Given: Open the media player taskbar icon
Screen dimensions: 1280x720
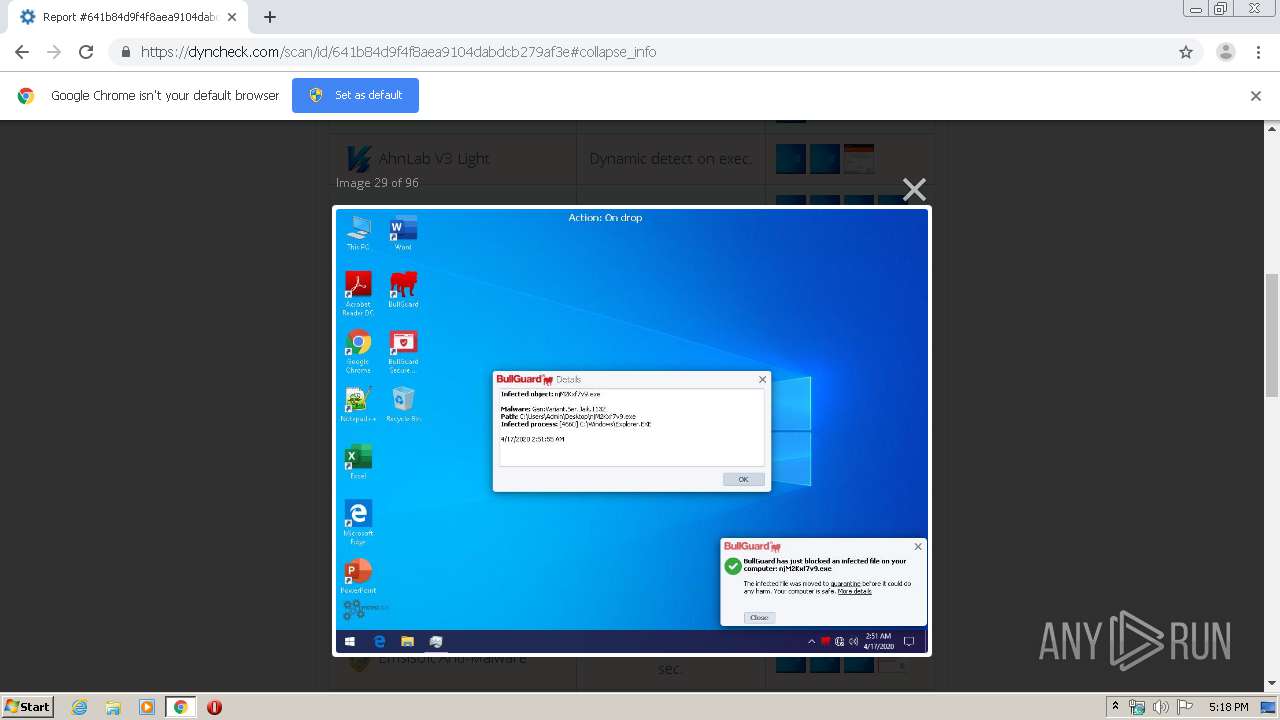Looking at the screenshot, I should (x=147, y=707).
